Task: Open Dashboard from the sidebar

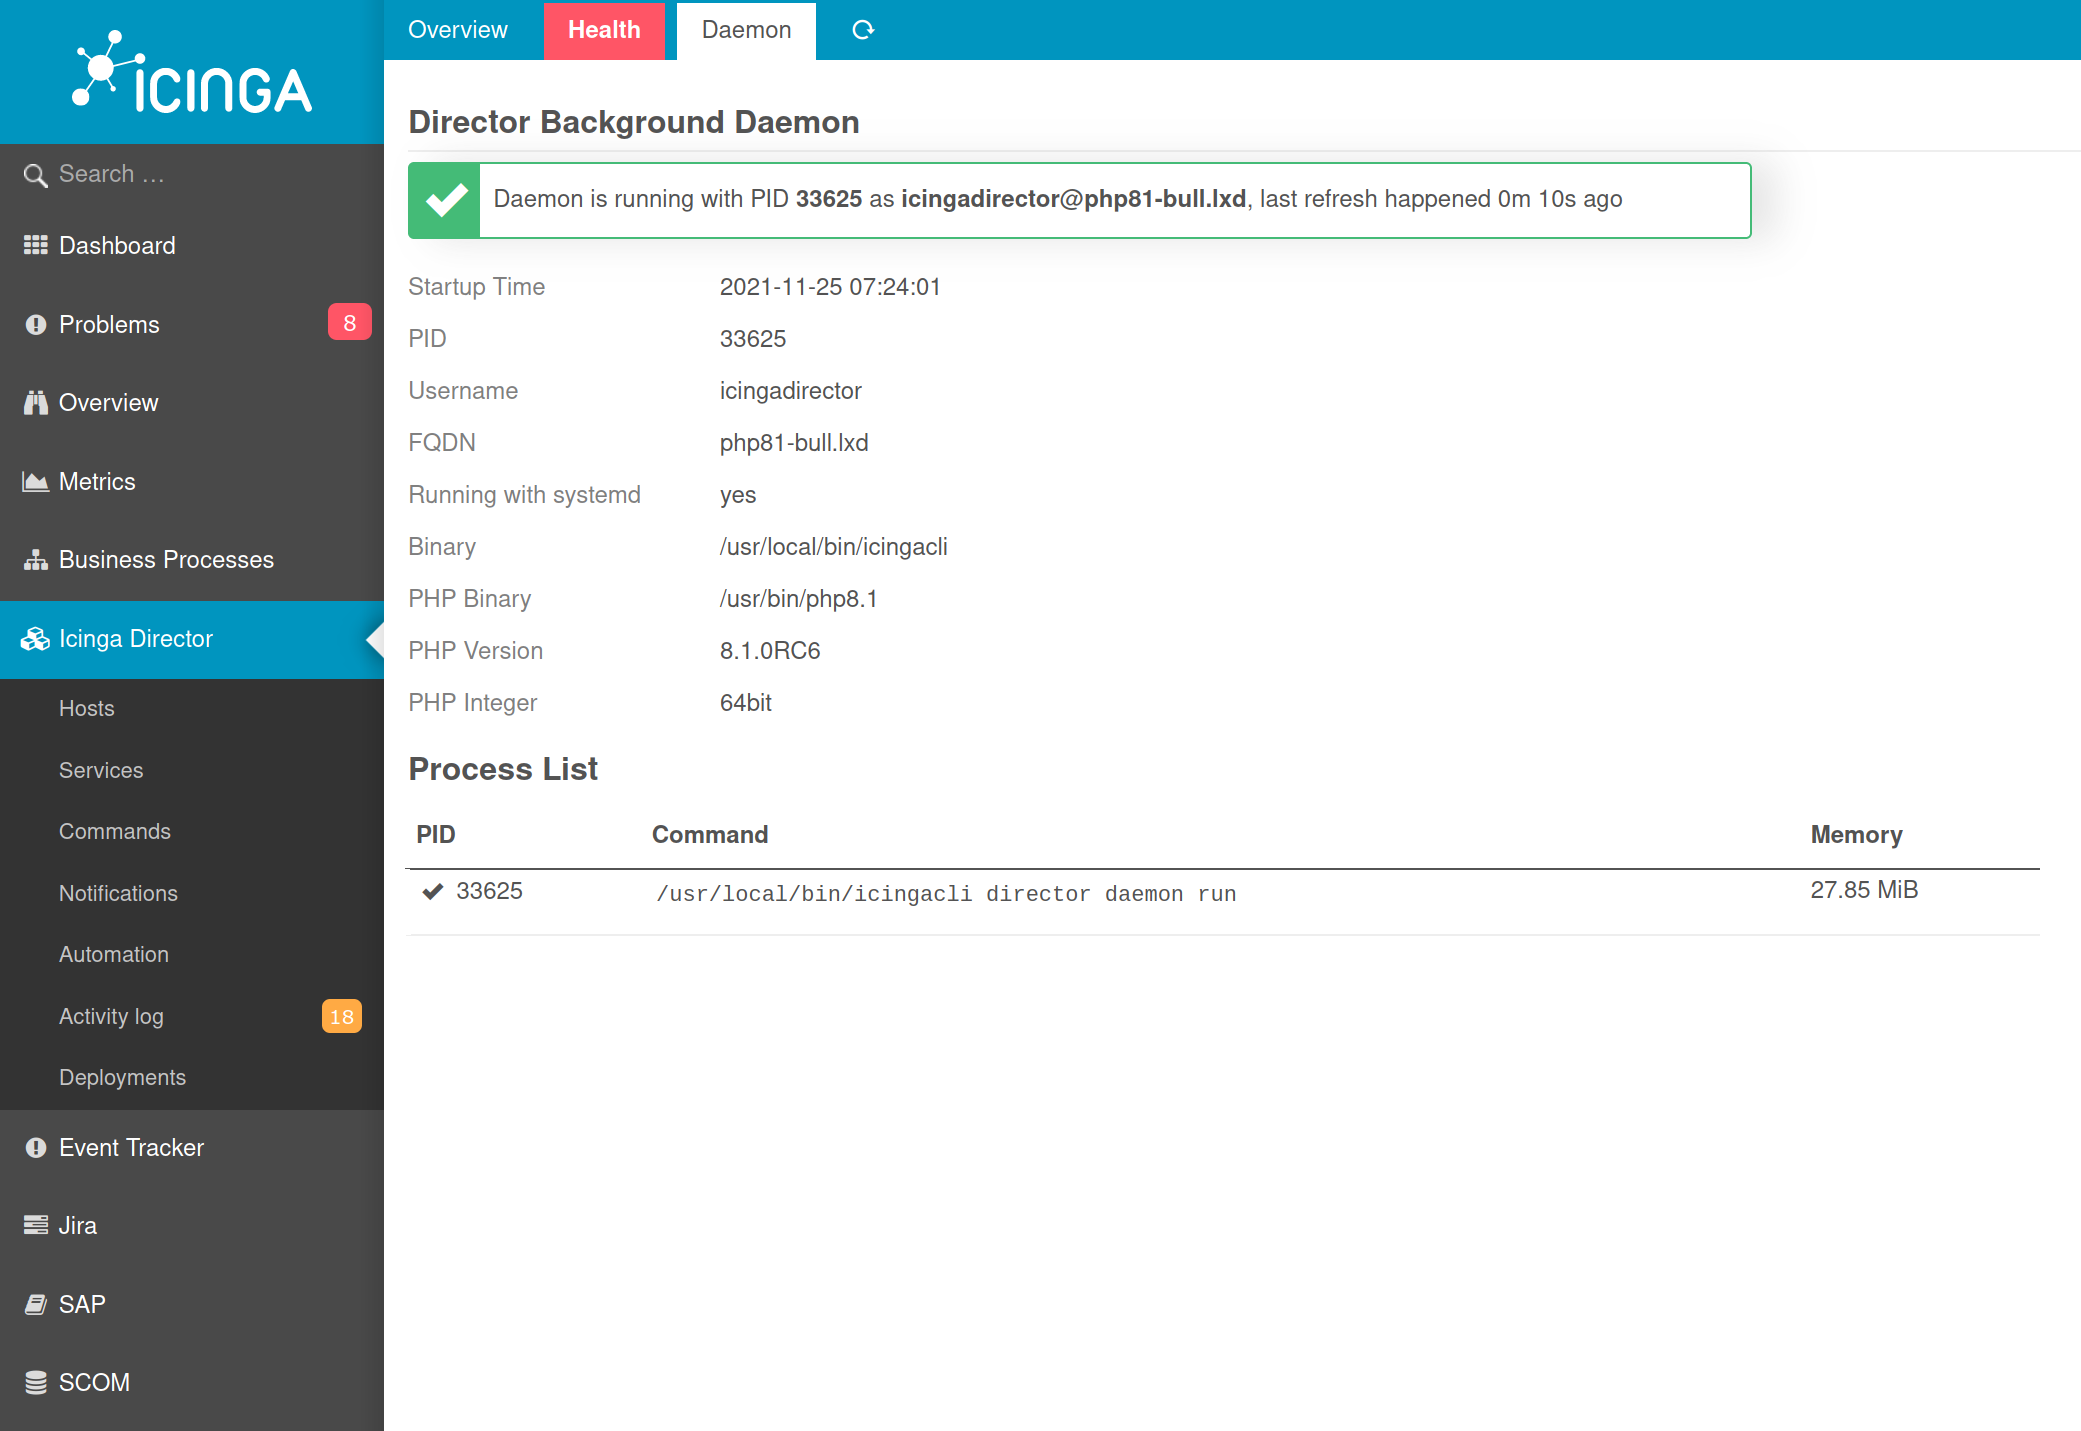Action: [x=117, y=245]
